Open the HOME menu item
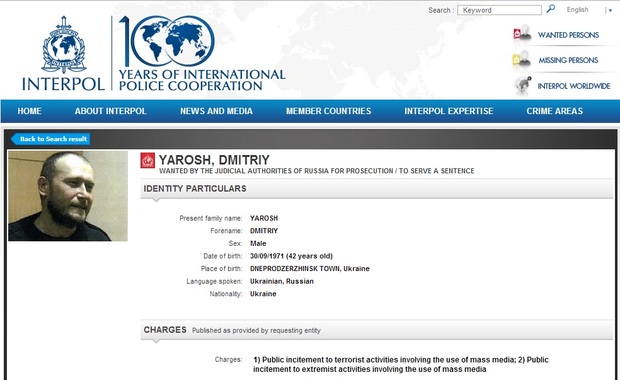Screen dimensions: 620x380 (29, 111)
